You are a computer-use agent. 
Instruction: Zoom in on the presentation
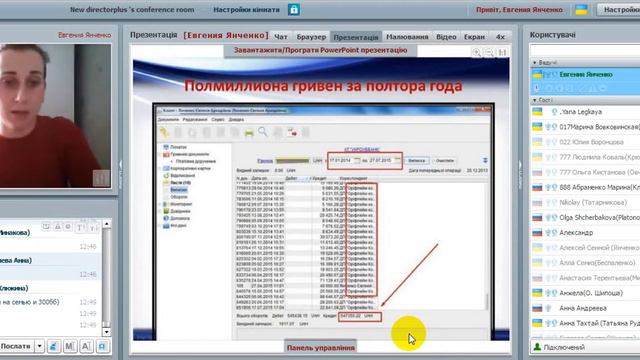(476, 52)
